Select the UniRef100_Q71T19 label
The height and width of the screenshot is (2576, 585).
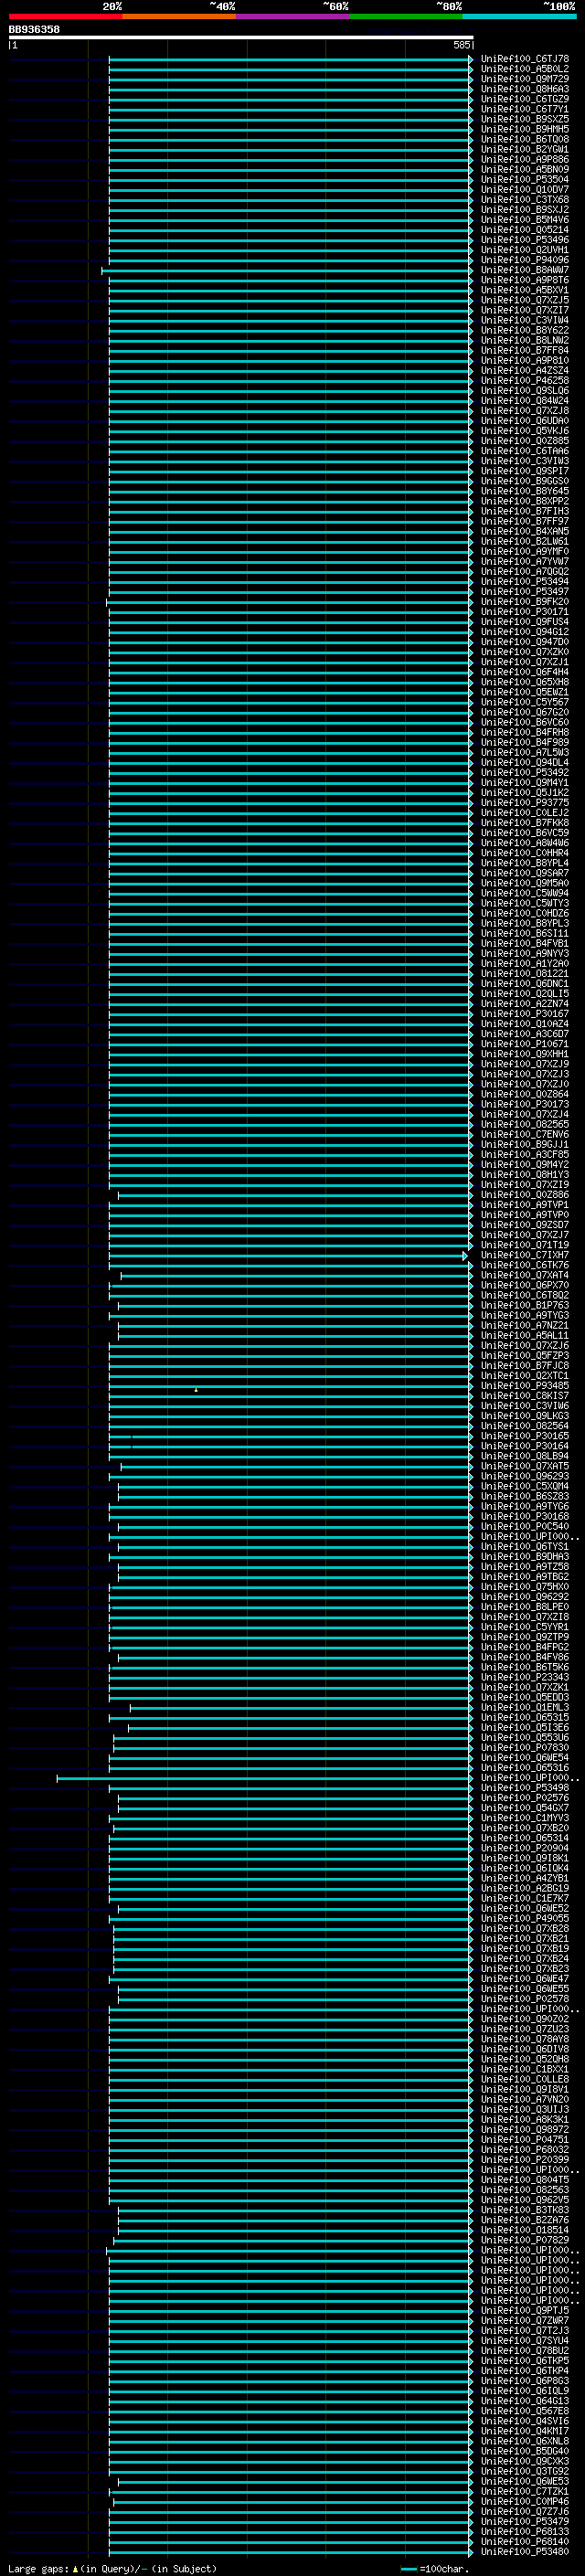pos(525,1245)
